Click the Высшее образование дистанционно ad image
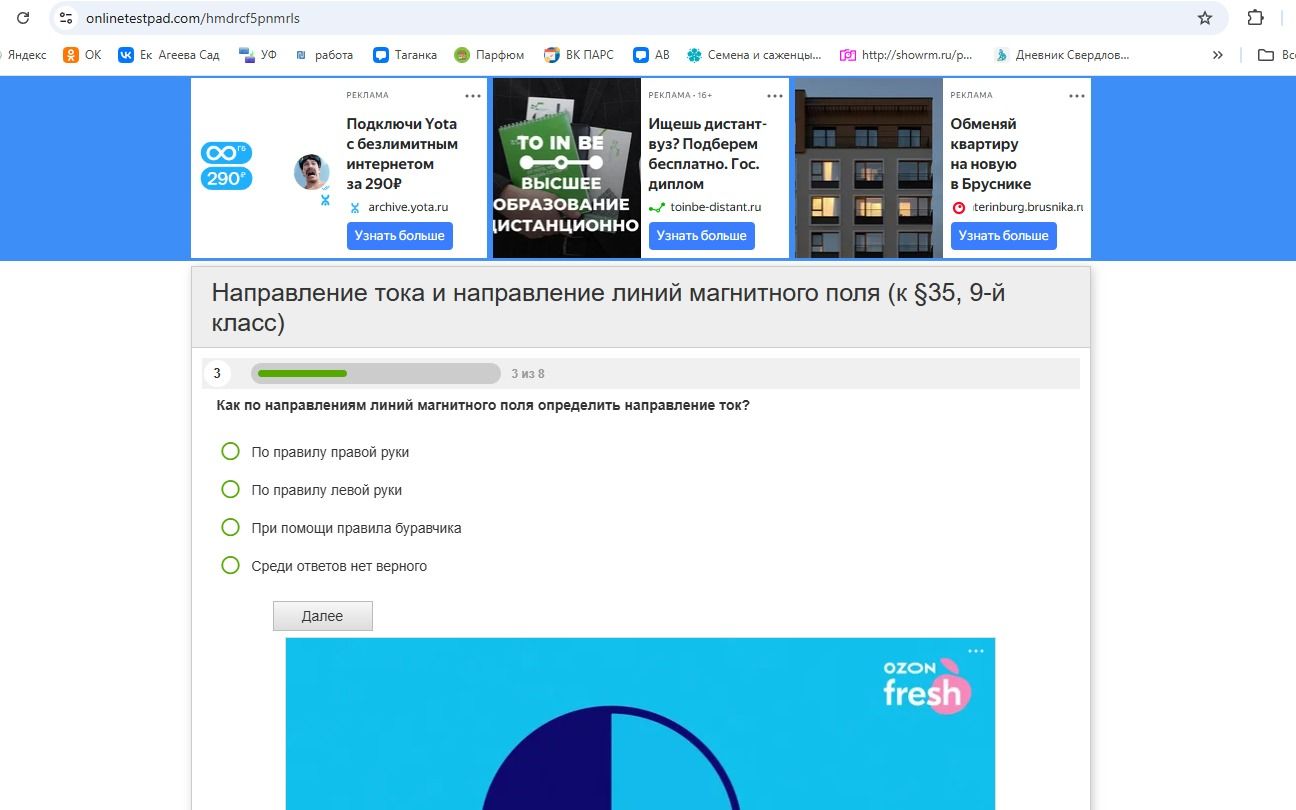Image resolution: width=1296 pixels, height=810 pixels. coord(567,168)
